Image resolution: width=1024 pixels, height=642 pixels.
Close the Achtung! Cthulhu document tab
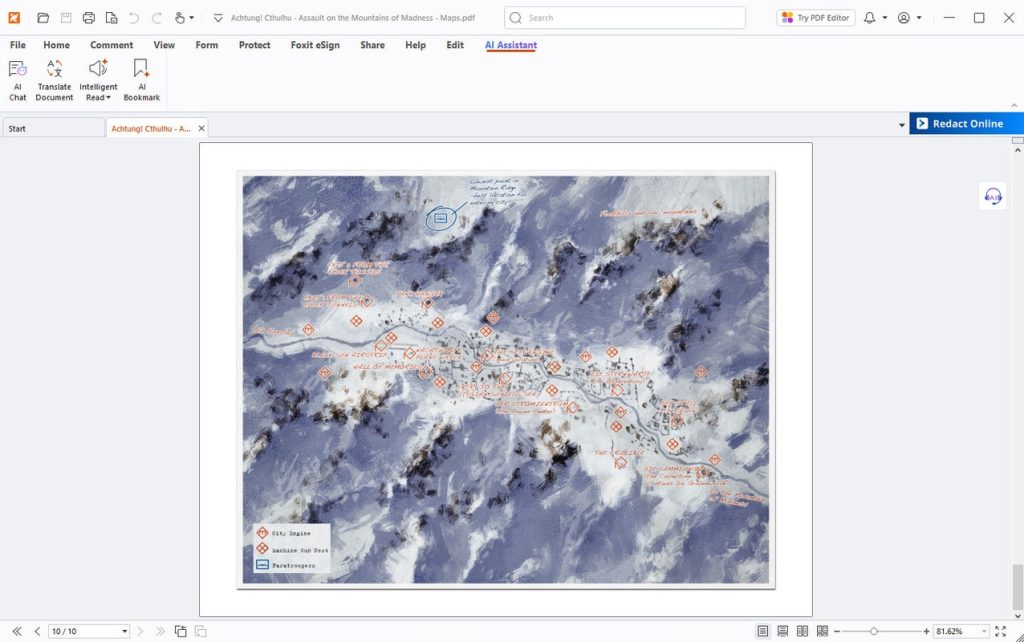202,128
